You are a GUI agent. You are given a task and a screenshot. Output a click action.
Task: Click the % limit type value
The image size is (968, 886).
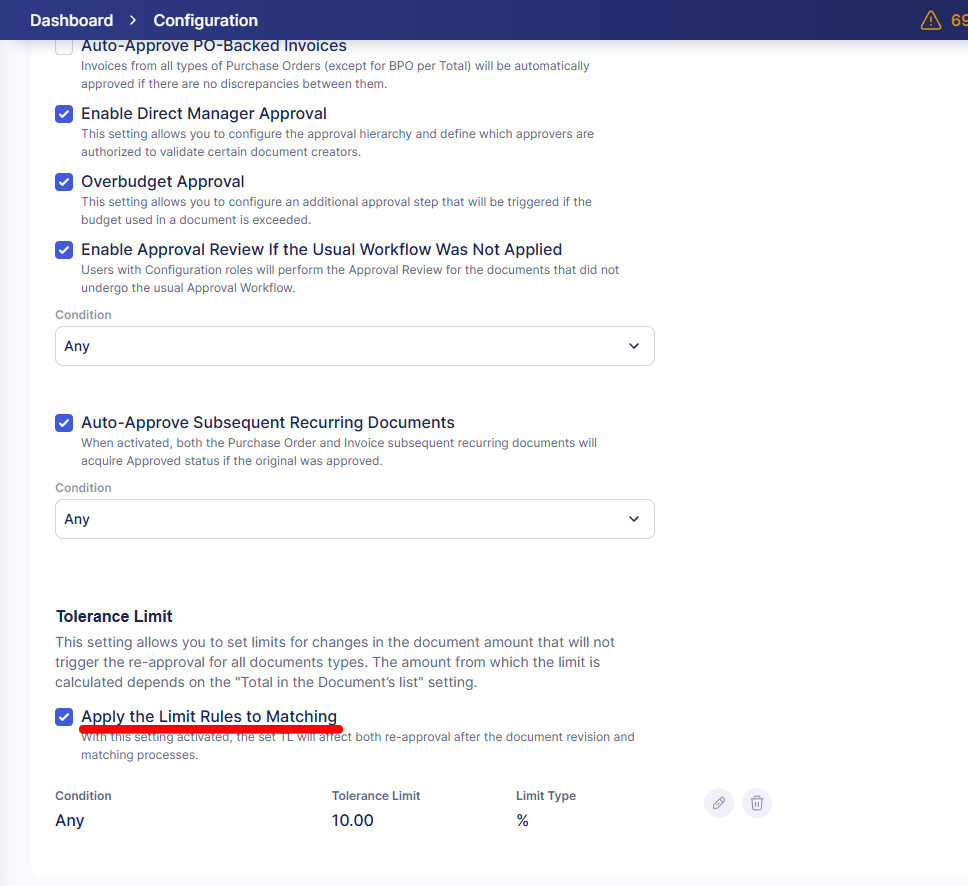click(522, 820)
